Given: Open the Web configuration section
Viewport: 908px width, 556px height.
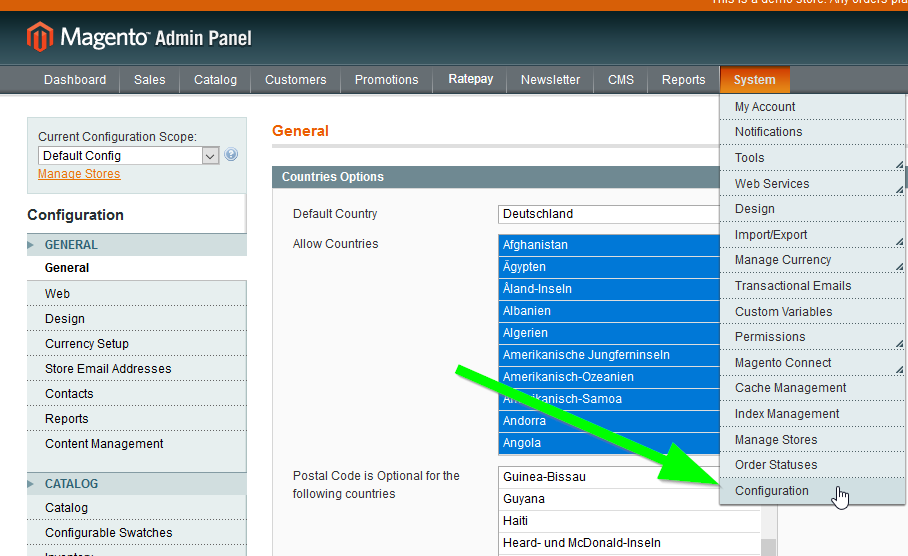Looking at the screenshot, I should click(x=58, y=294).
